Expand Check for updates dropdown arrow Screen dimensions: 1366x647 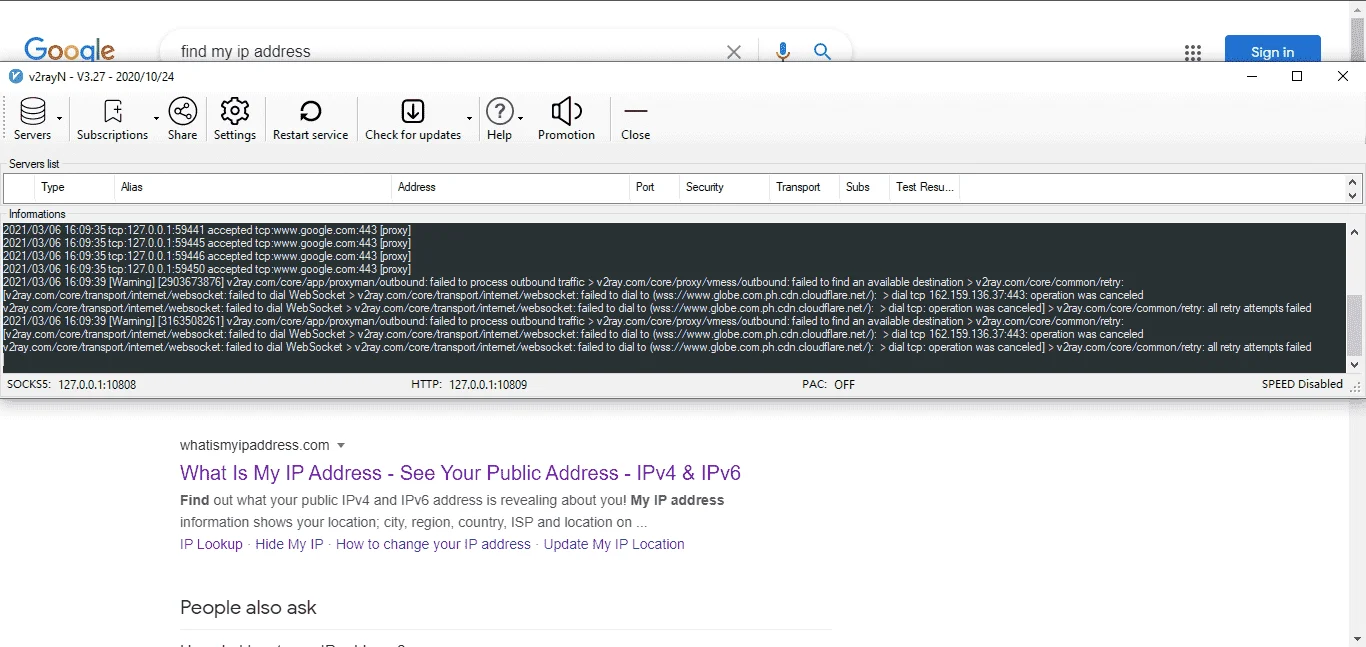coord(470,119)
